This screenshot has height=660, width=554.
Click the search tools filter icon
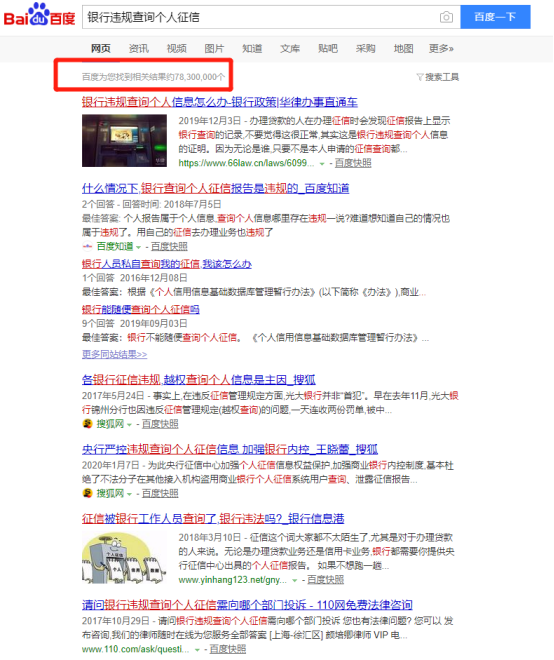419,77
